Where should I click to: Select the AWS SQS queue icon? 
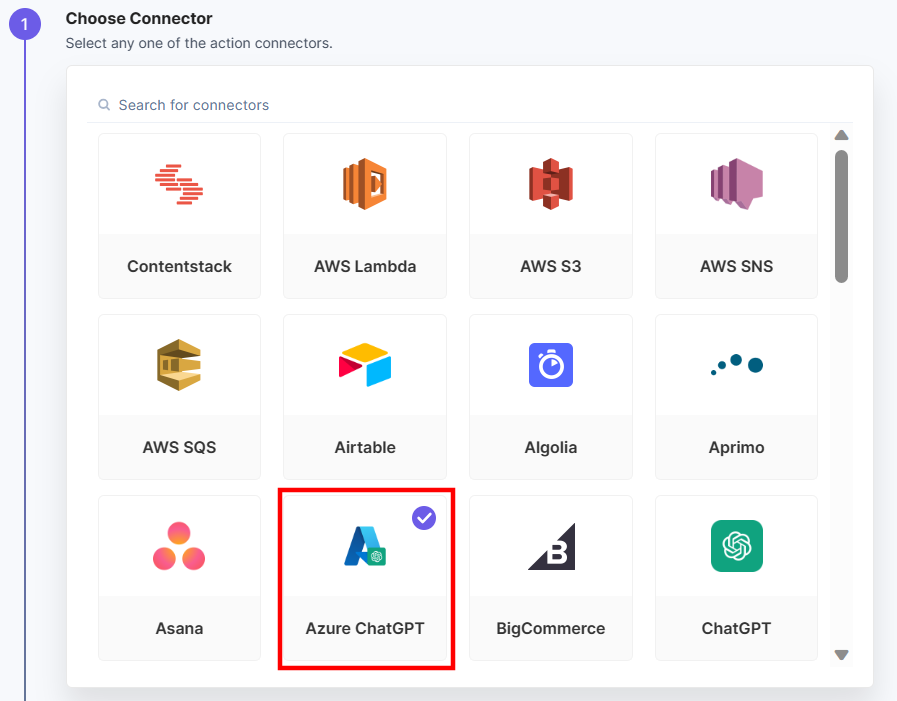coord(179,365)
